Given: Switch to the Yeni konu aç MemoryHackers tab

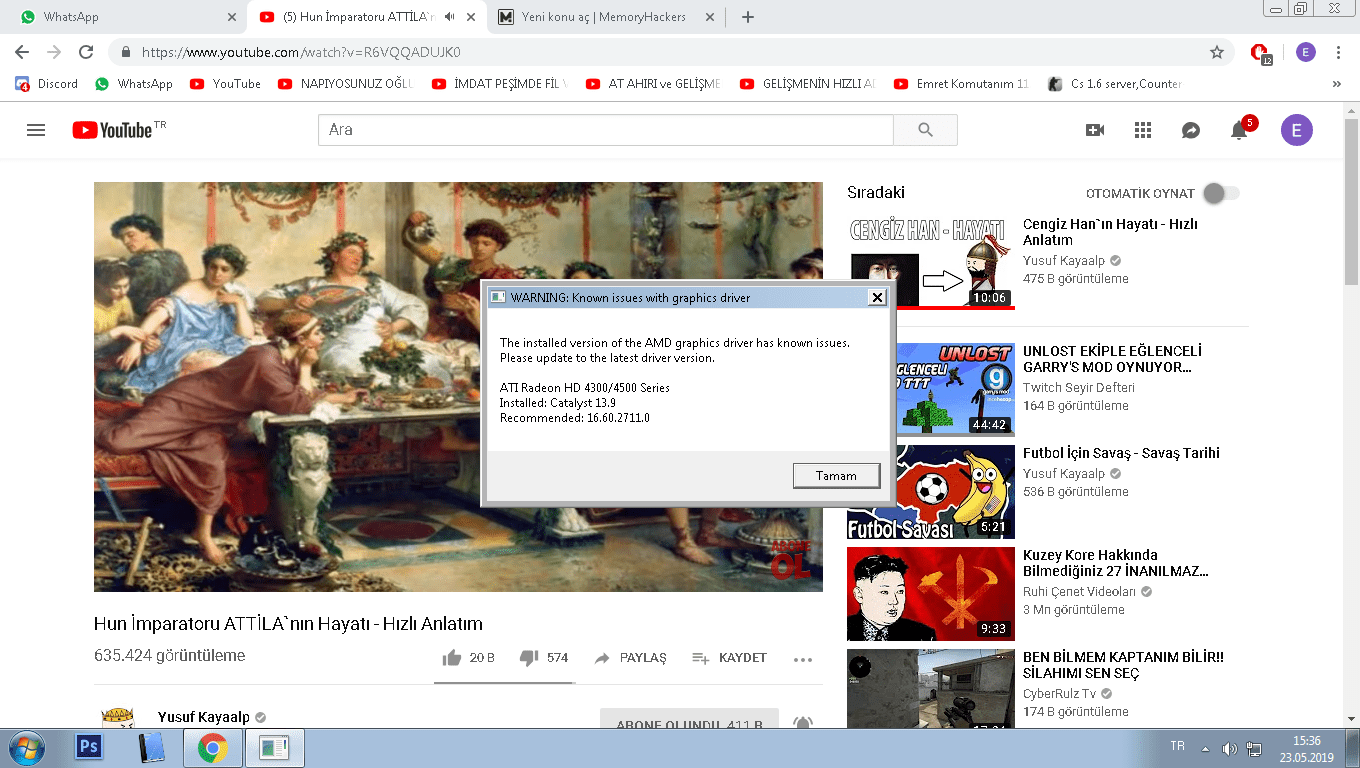Looking at the screenshot, I should pyautogui.click(x=605, y=17).
